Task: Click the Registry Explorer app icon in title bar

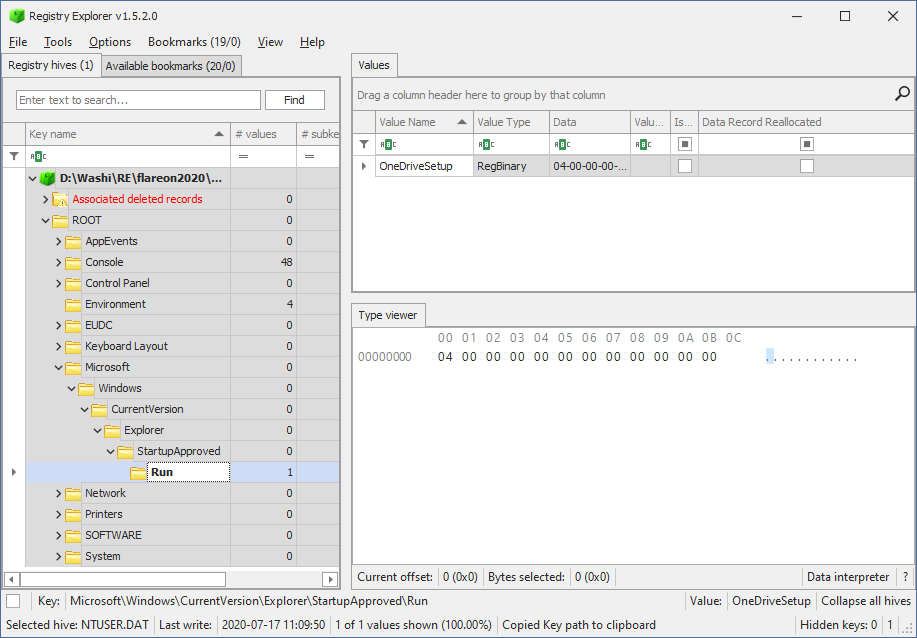Action: tap(16, 16)
